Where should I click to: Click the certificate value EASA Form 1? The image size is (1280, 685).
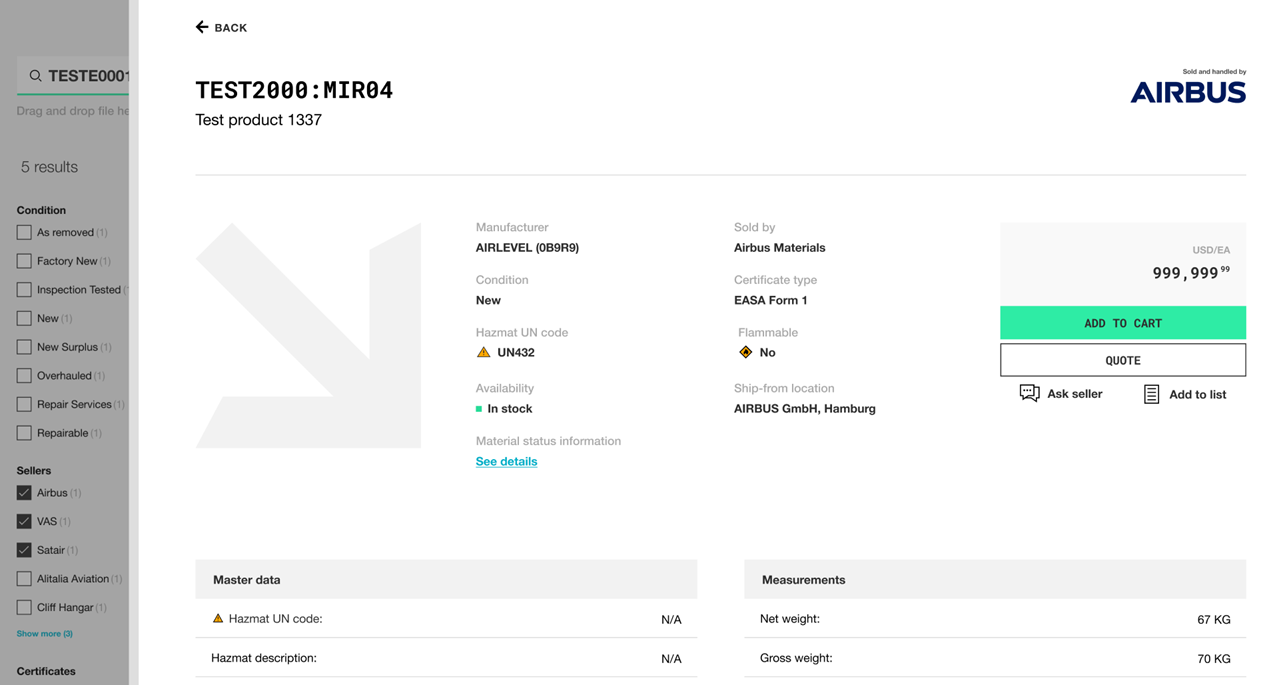pyautogui.click(x=771, y=300)
